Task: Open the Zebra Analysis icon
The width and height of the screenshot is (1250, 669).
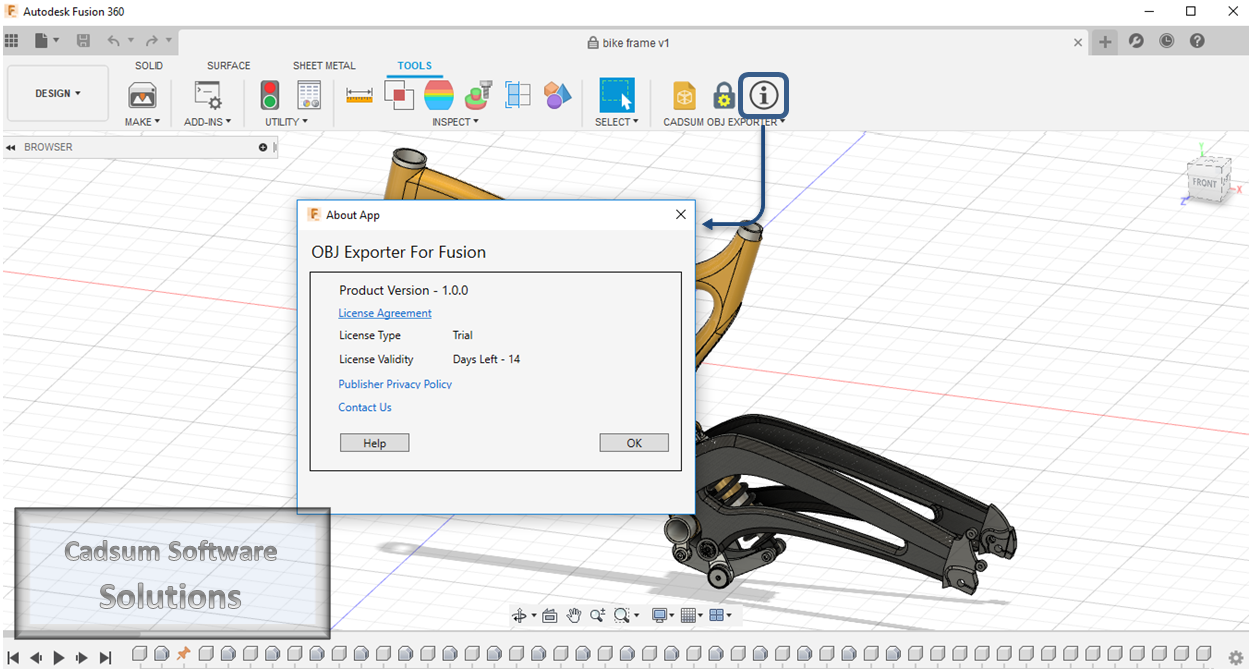Action: pos(440,93)
